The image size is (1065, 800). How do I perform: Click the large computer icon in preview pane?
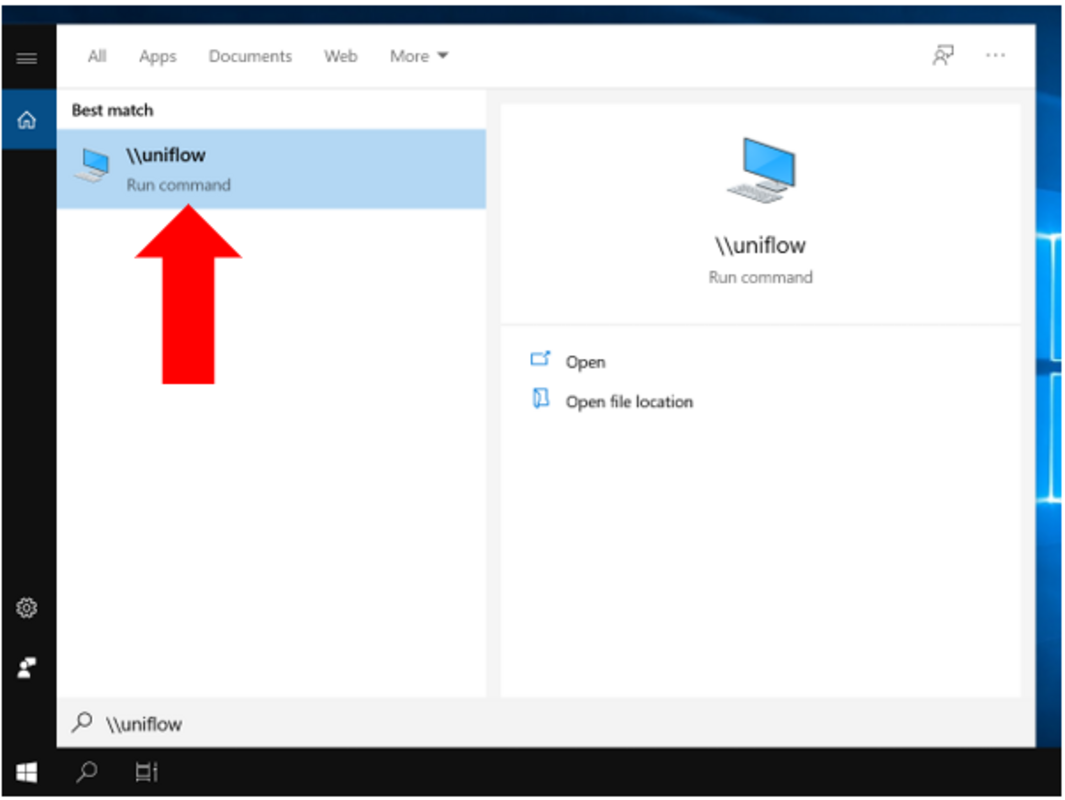pyautogui.click(x=760, y=170)
